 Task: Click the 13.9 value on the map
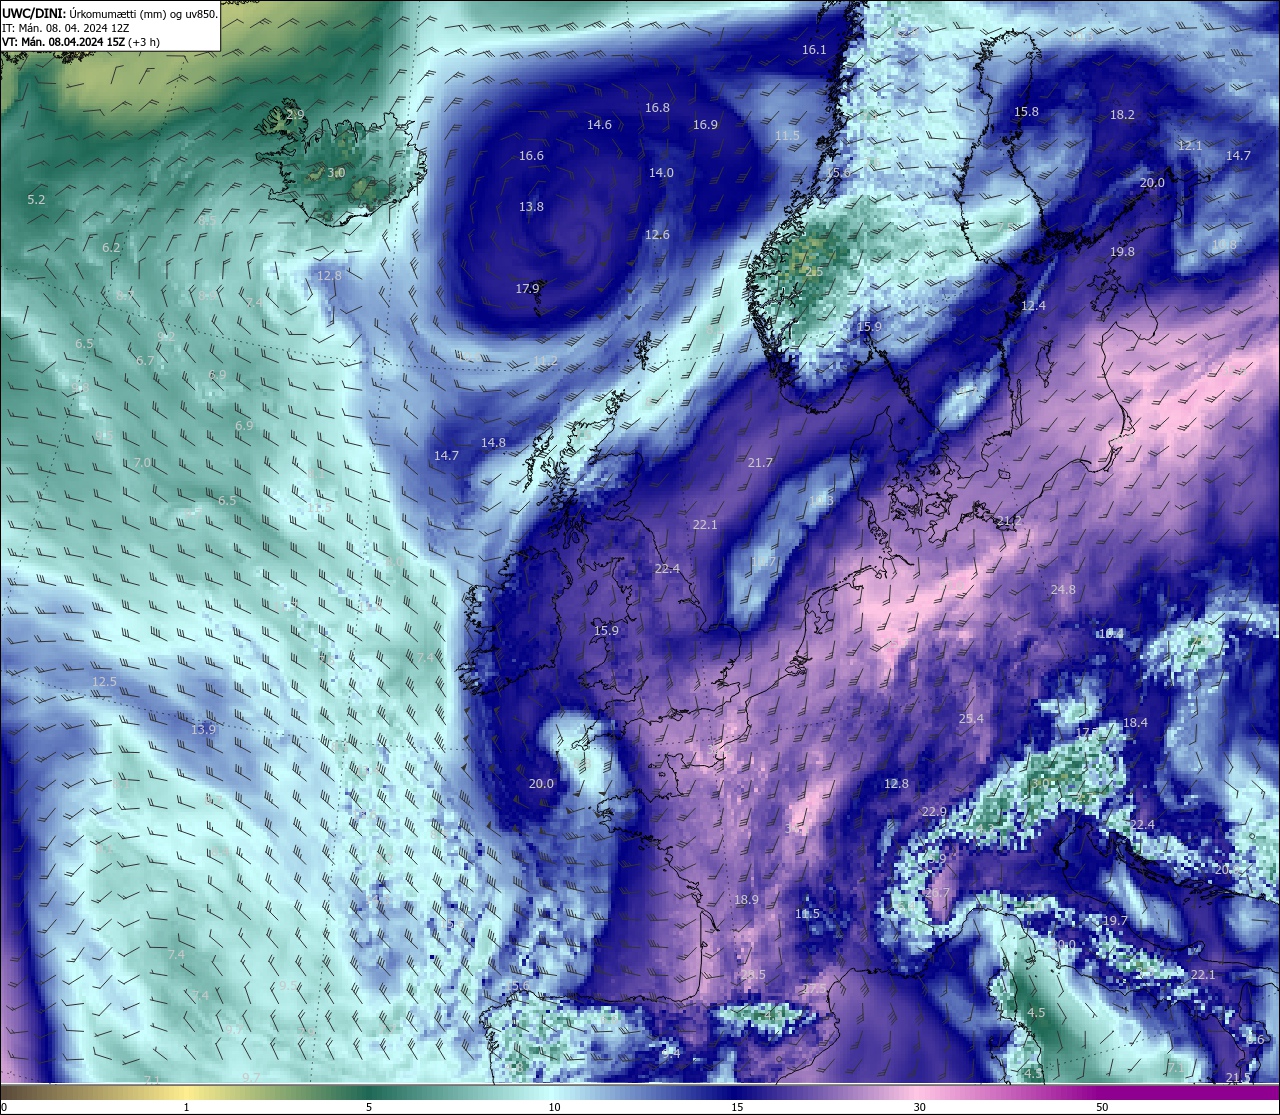(203, 730)
